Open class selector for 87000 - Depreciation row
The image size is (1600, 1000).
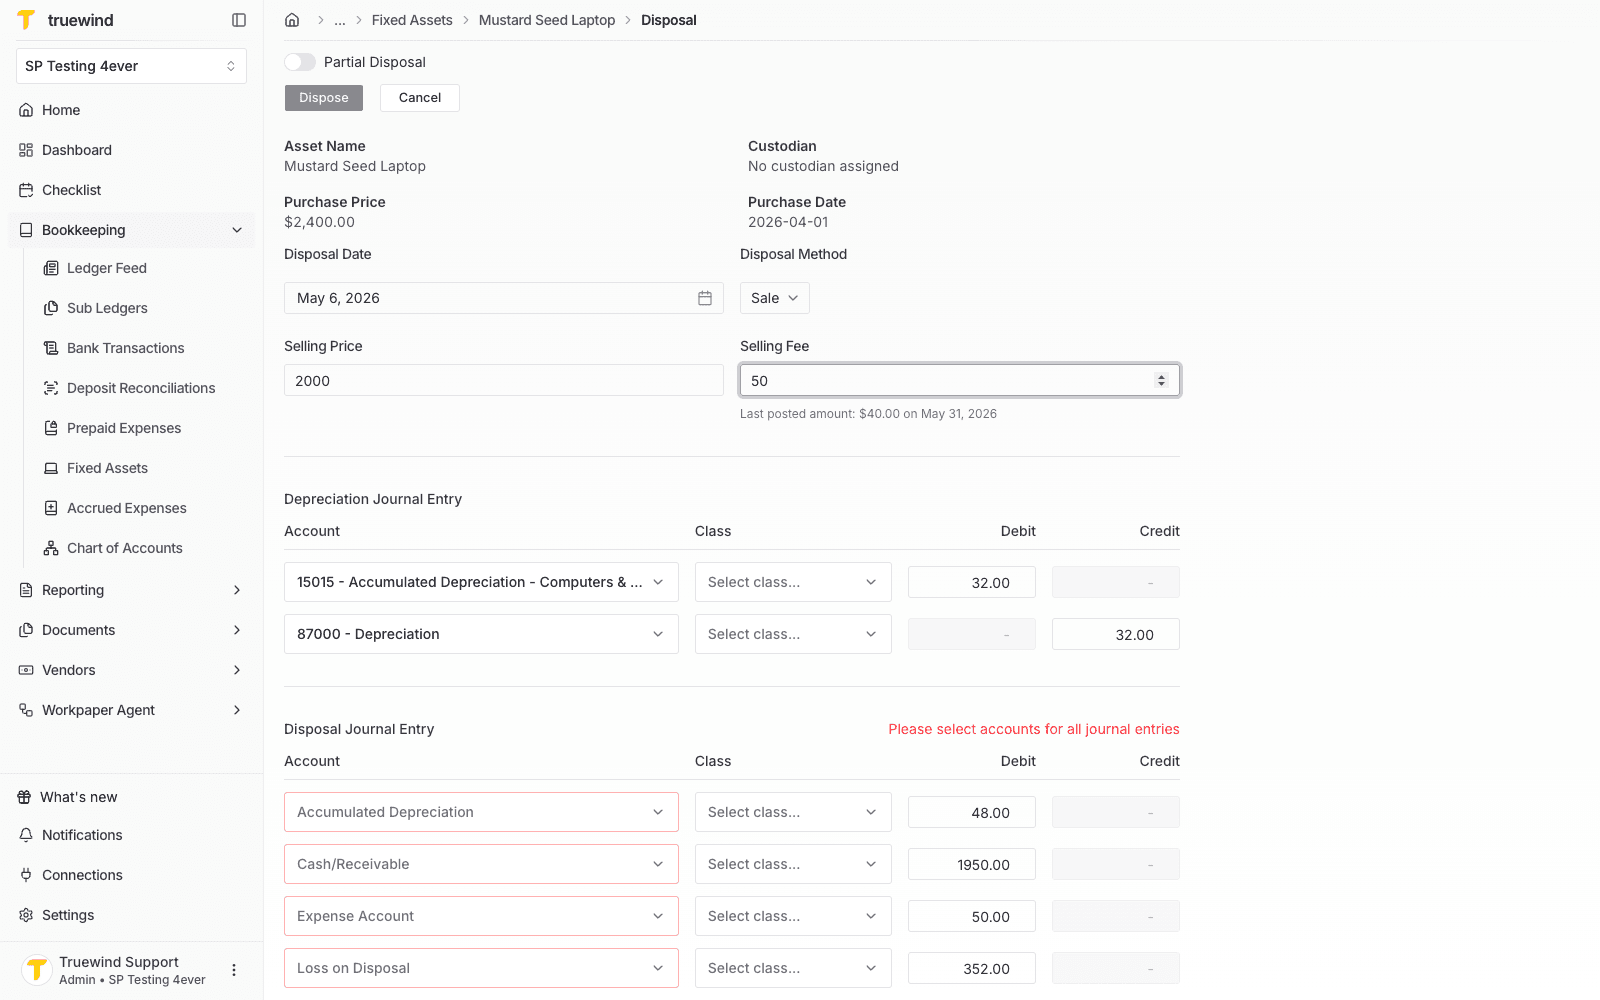coord(793,634)
